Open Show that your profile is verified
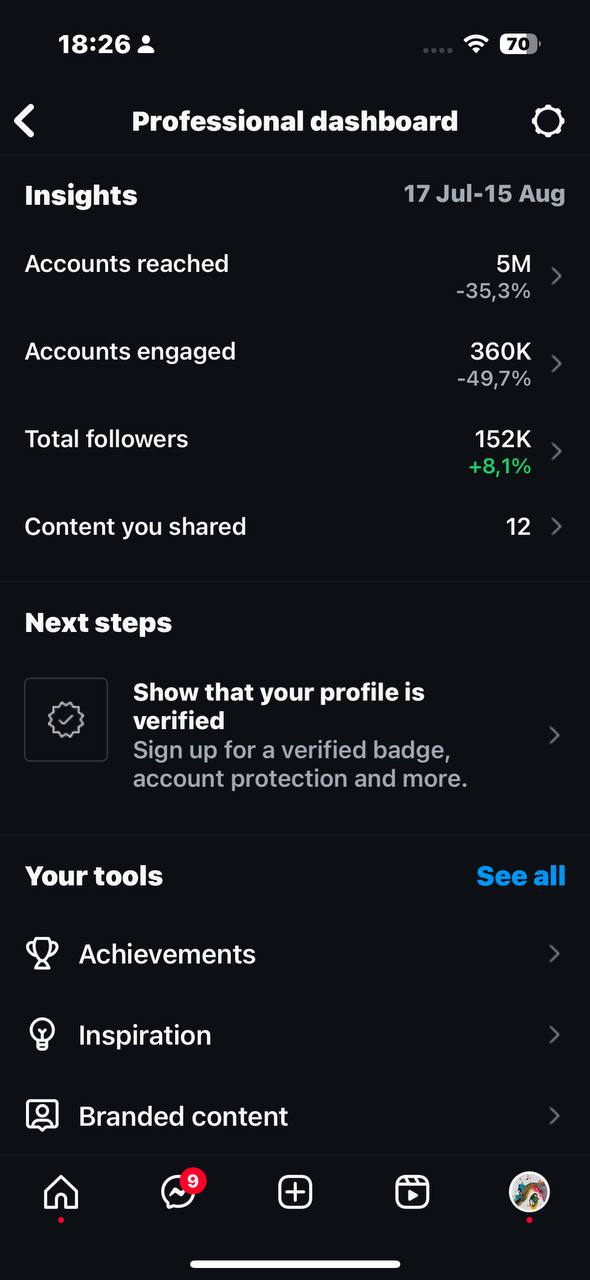Viewport: 590px width, 1280px height. point(295,735)
